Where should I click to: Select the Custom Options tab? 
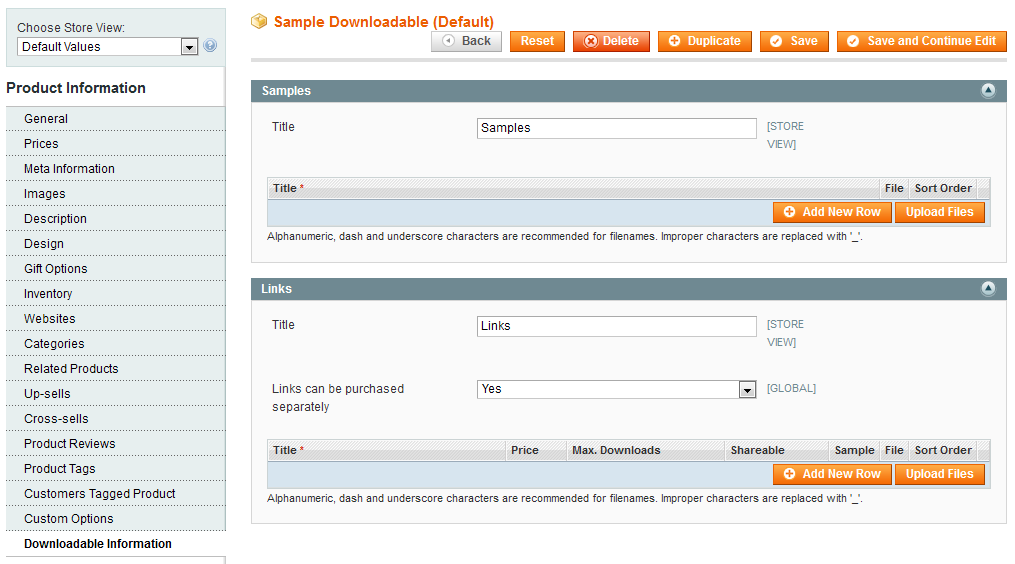pyautogui.click(x=116, y=519)
